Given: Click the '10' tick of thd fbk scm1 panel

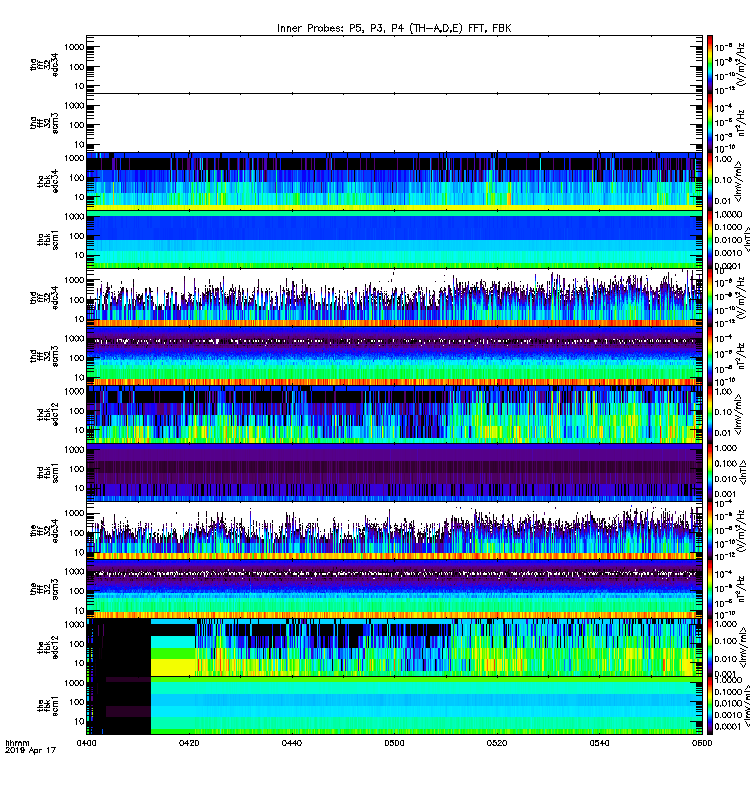Looking at the screenshot, I should click(79, 488).
